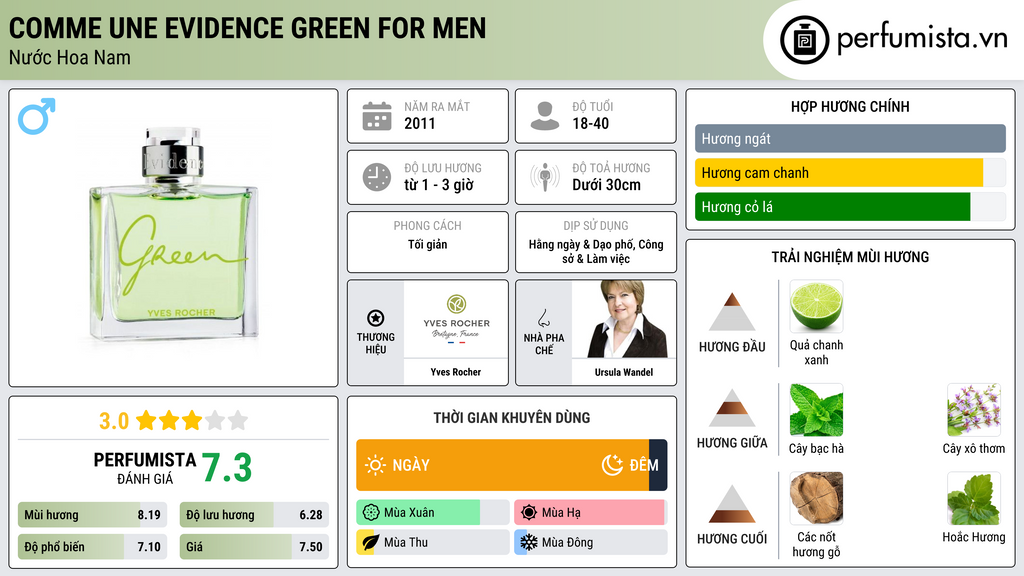Click the age range value 18-40
This screenshot has height=576, width=1024.
590,123
